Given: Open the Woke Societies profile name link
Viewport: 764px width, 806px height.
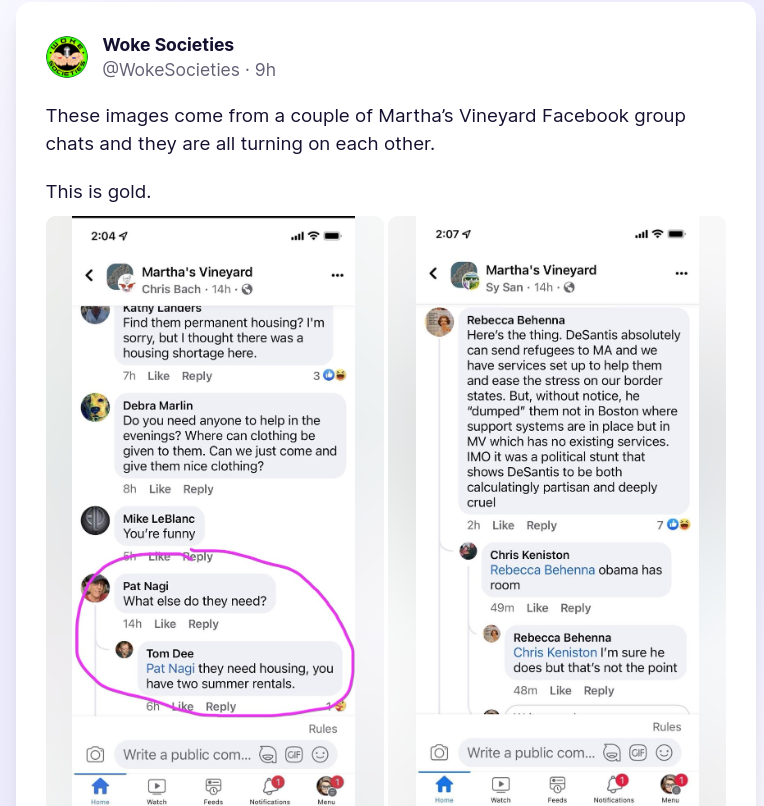Looking at the screenshot, I should point(168,45).
